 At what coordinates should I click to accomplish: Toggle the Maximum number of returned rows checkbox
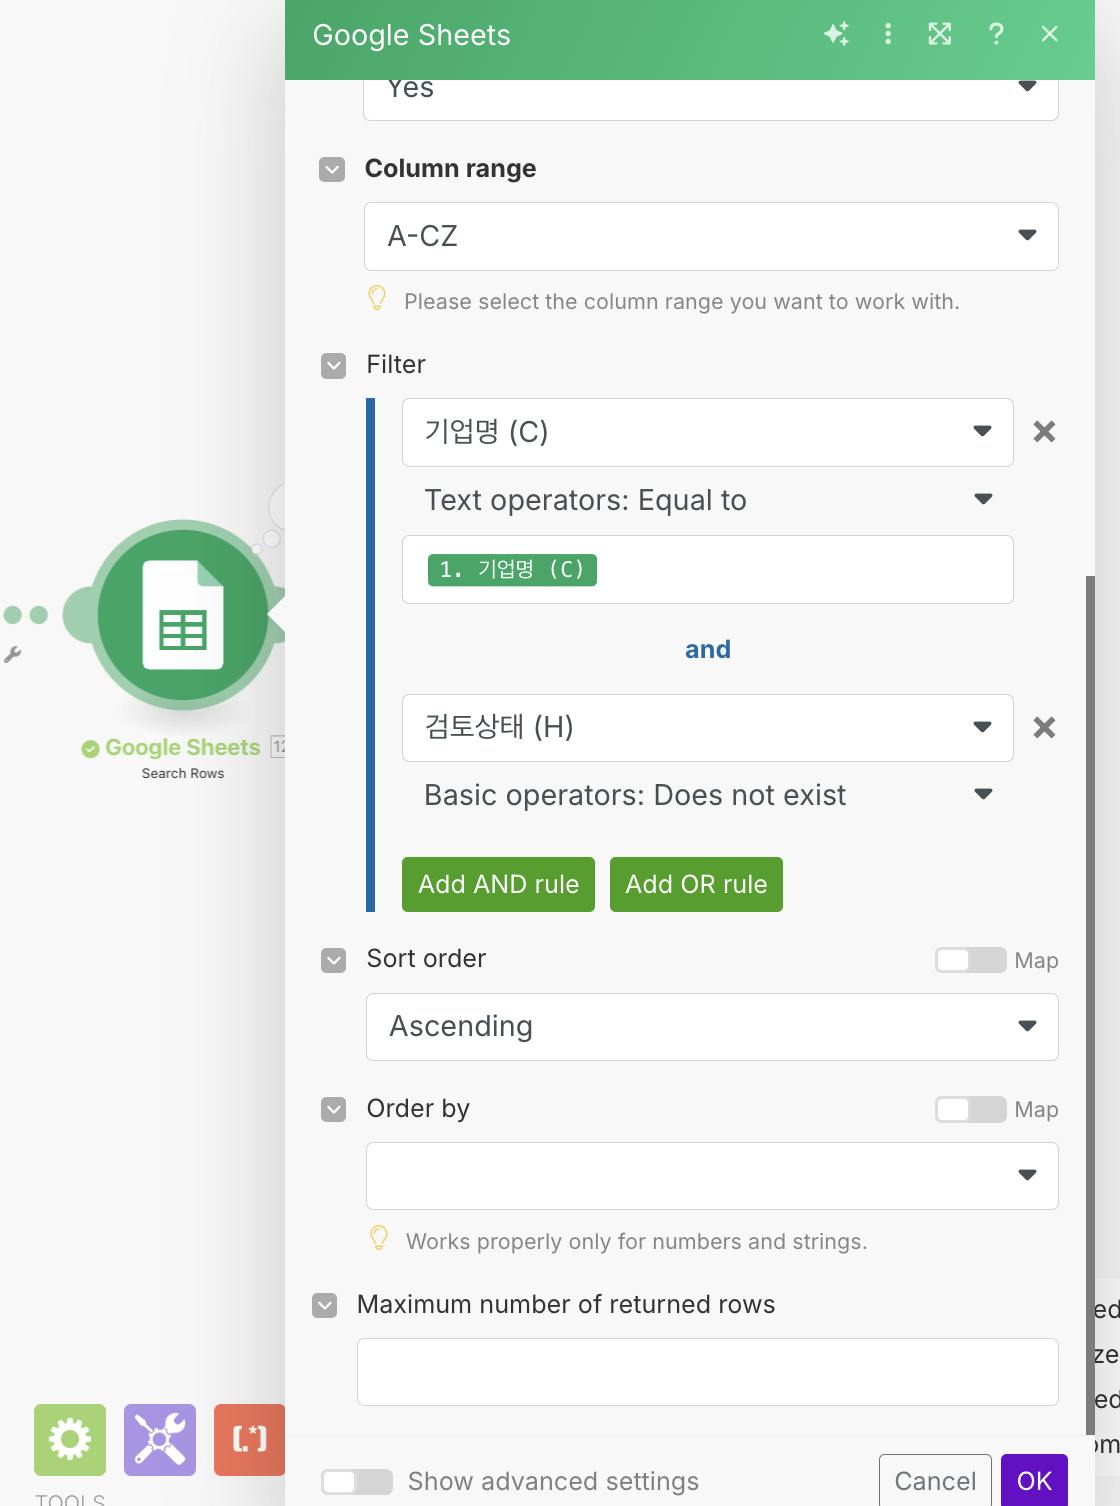click(x=325, y=1306)
